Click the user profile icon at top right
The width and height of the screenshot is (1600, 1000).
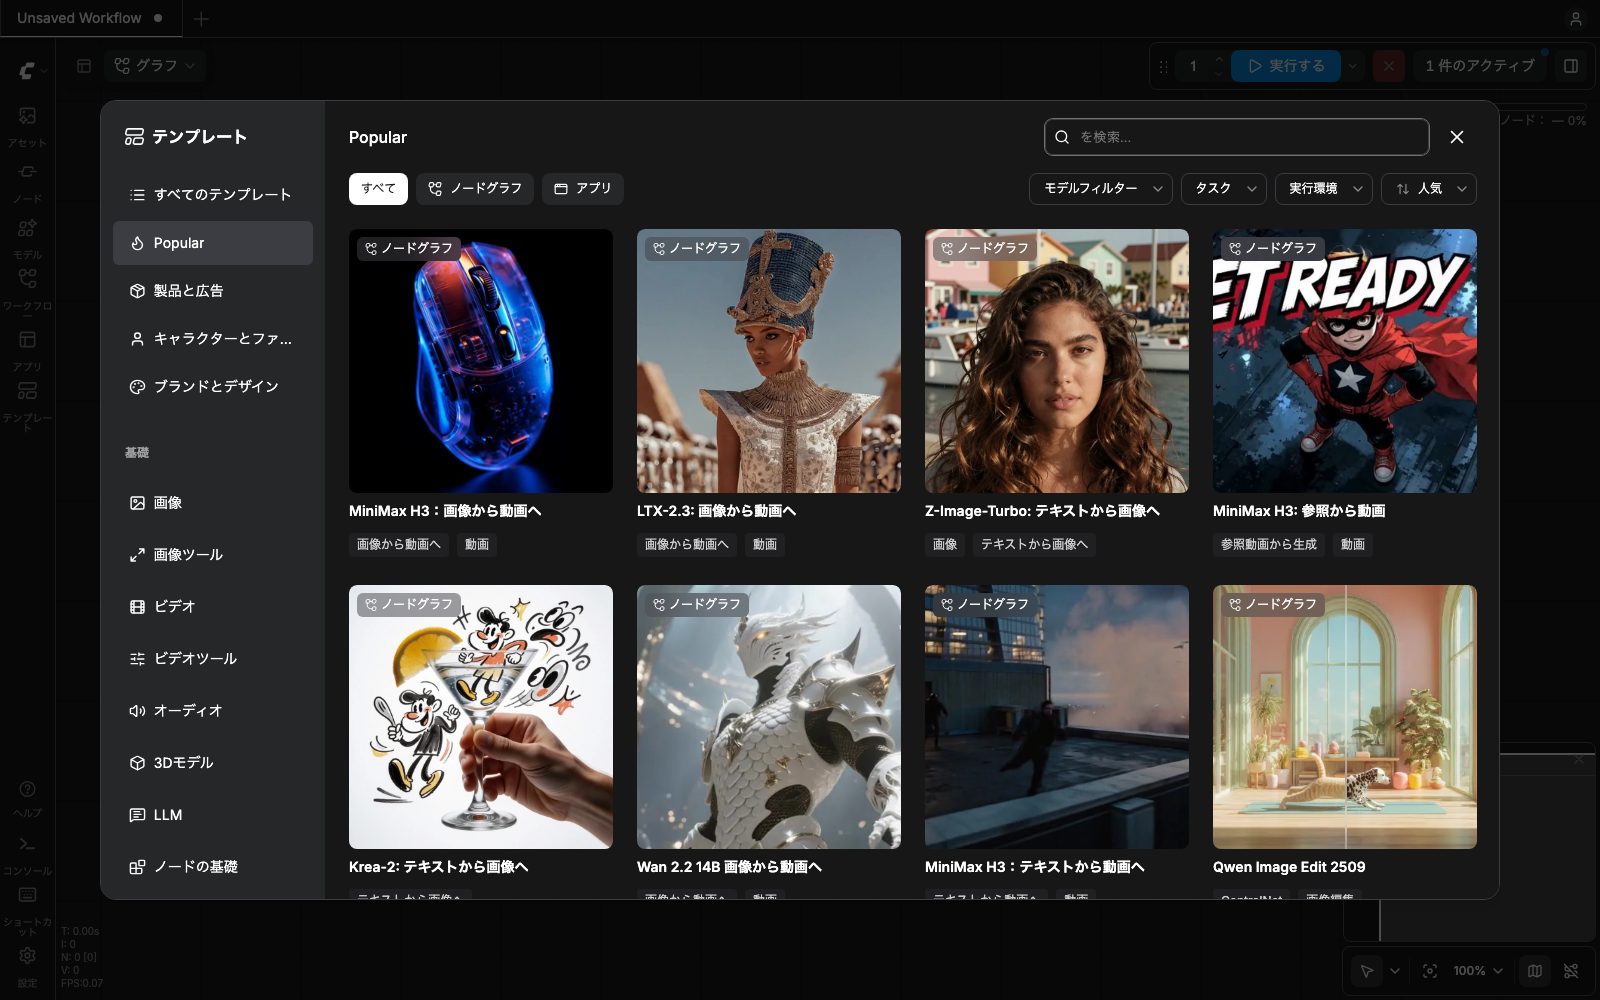[x=1575, y=19]
